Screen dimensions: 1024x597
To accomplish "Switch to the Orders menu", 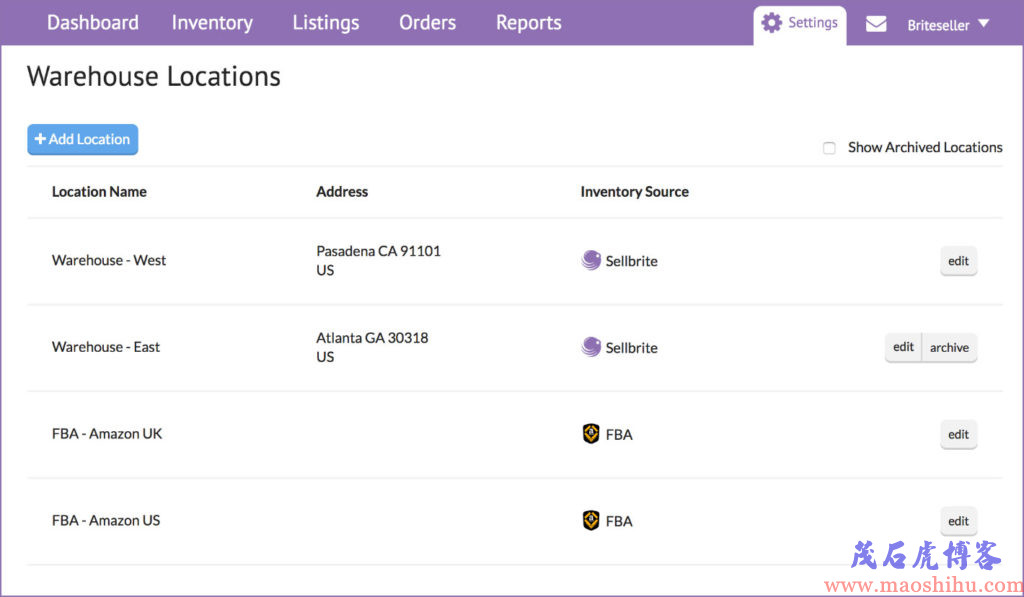I will coord(428,23).
